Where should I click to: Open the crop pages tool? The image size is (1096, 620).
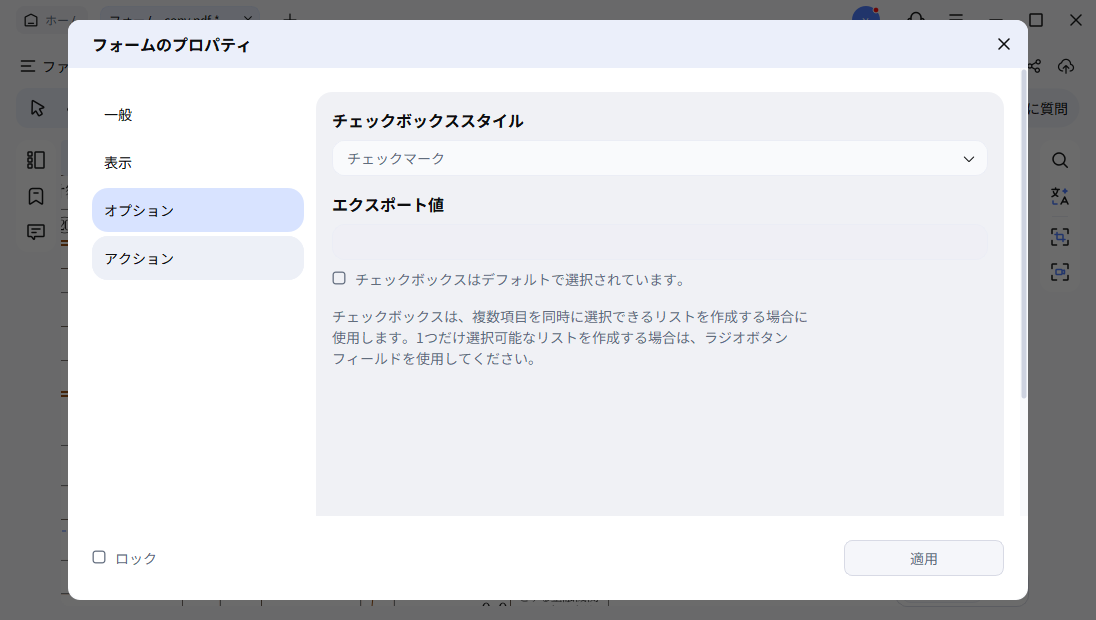[x=1059, y=237]
